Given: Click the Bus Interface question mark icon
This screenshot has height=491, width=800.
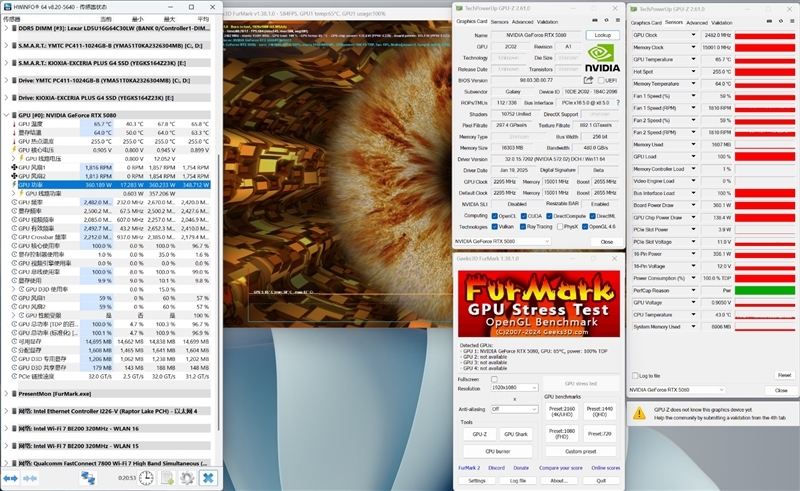Looking at the screenshot, I should click(616, 102).
